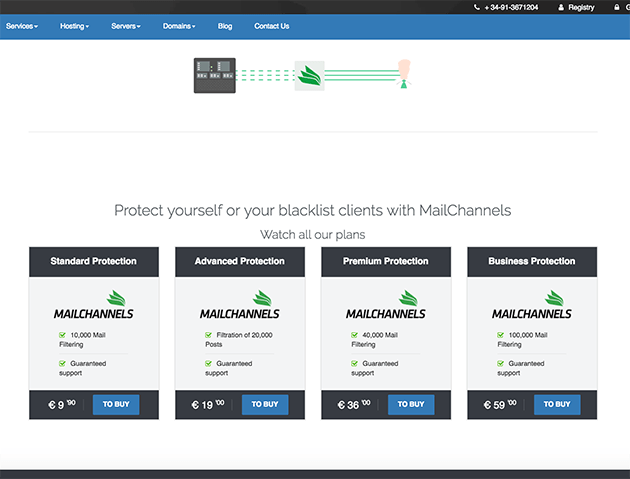The width and height of the screenshot is (630, 479).
Task: Click MailChannels logo in Advanced Protection card
Action: [240, 305]
